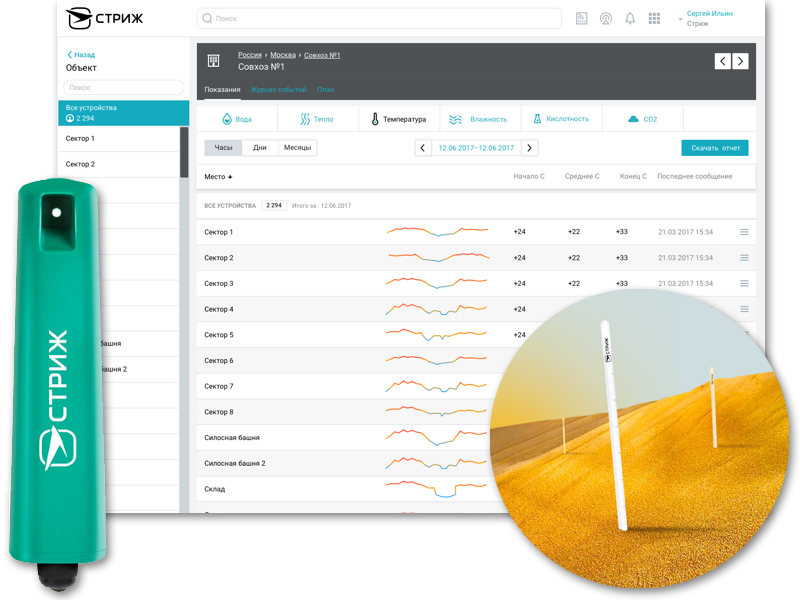This screenshot has height=600, width=800.
Task: Click Среднее С column header
Action: point(582,176)
